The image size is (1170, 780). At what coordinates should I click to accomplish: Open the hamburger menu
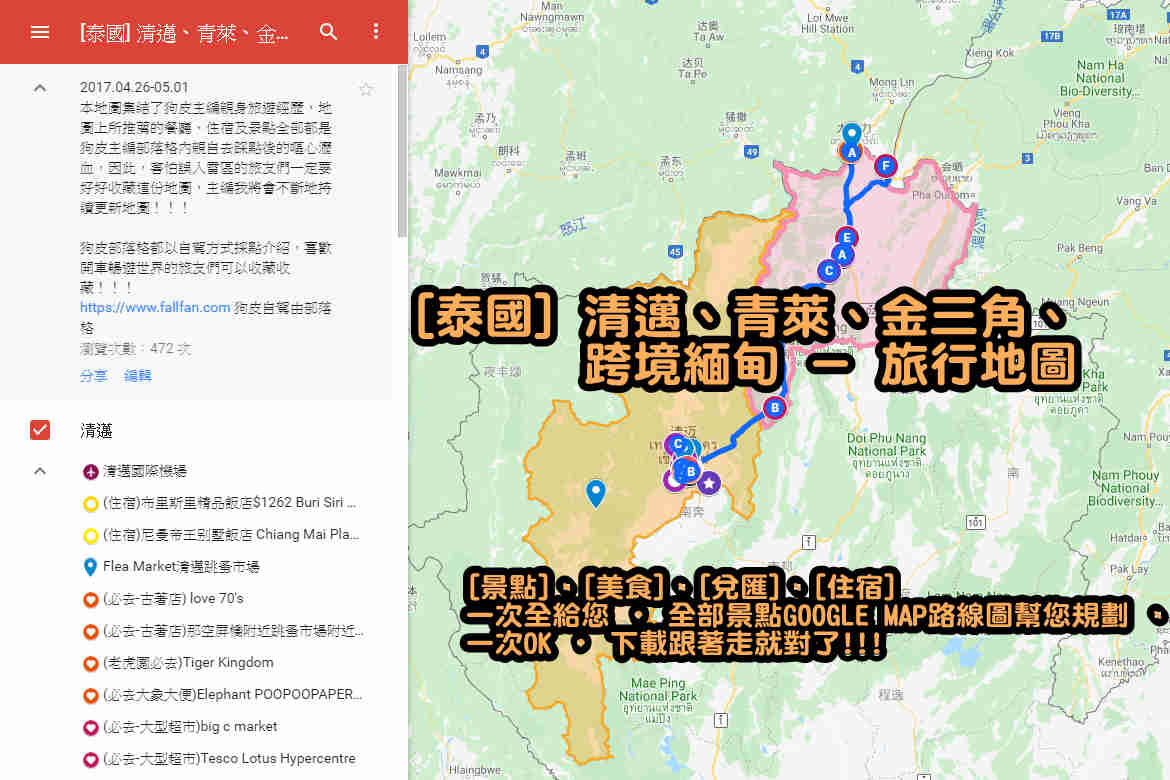click(40, 32)
